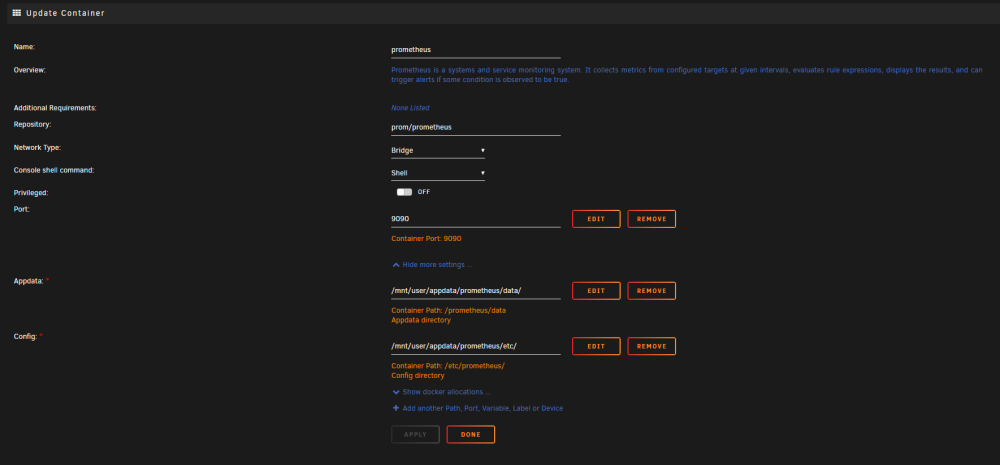Click Add another Path, Port, Variable link
This screenshot has width=1000, height=465.
[483, 408]
